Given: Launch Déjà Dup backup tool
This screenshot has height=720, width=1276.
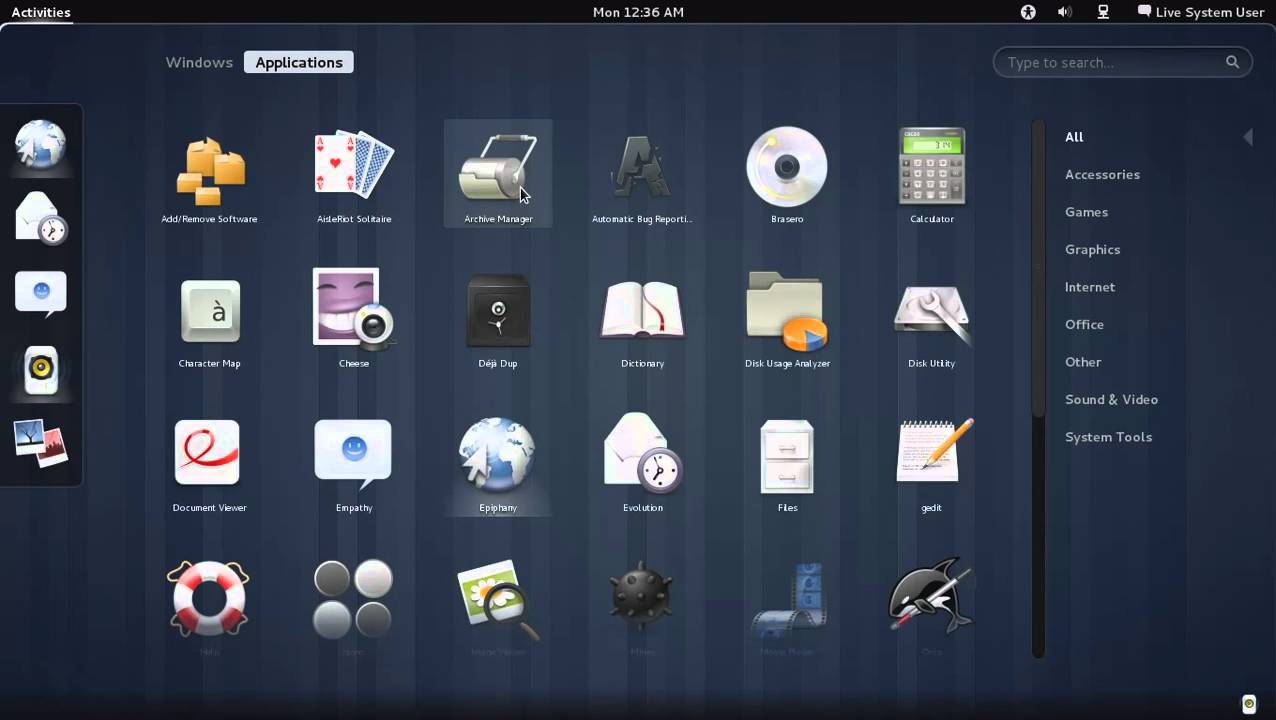Looking at the screenshot, I should coord(498,318).
